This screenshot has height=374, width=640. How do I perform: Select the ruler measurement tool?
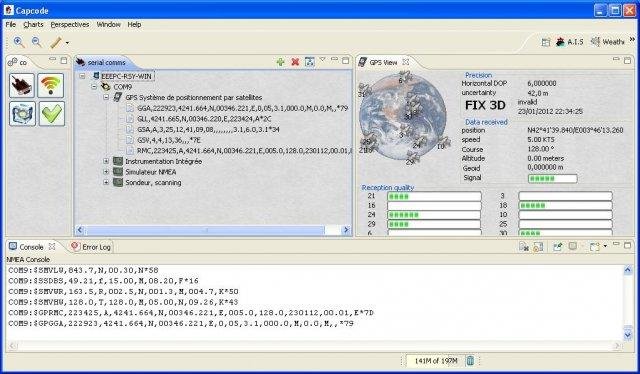point(56,42)
